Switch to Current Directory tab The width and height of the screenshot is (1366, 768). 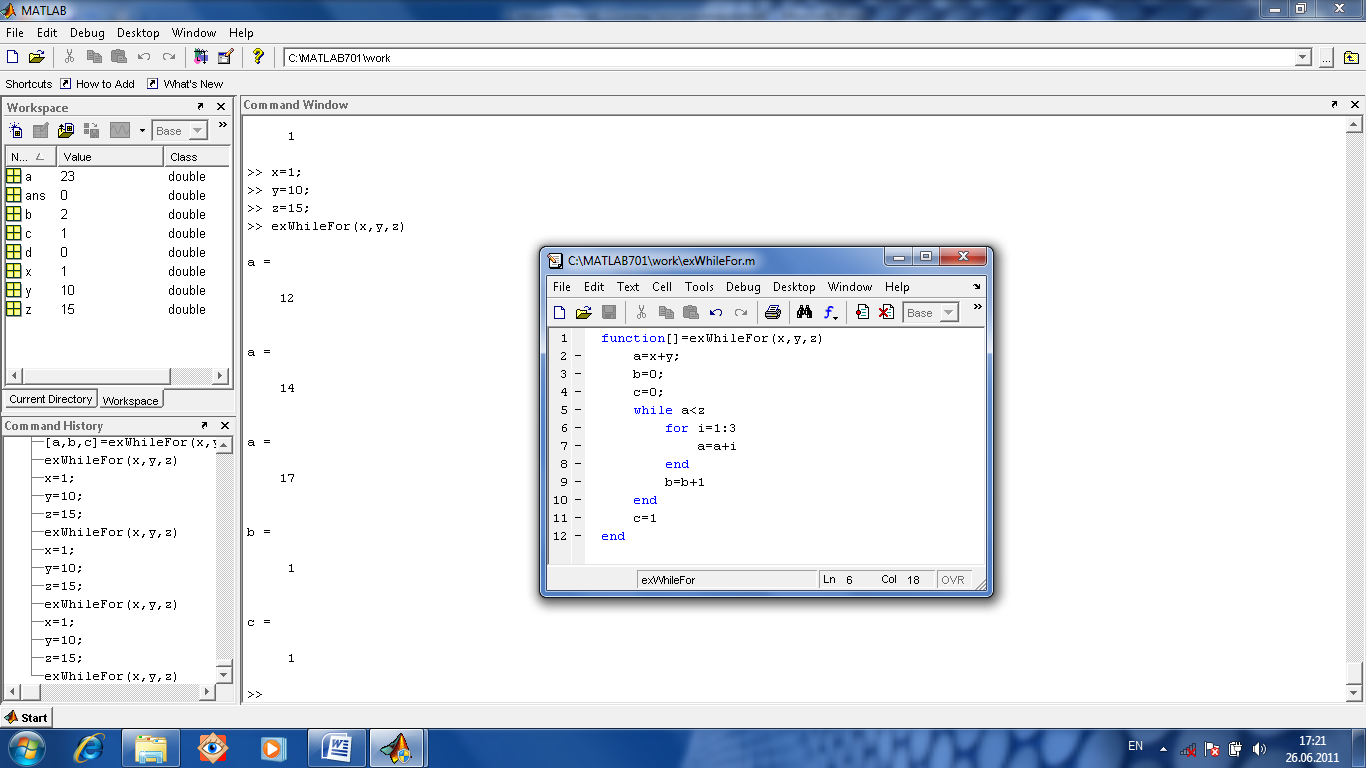51,399
